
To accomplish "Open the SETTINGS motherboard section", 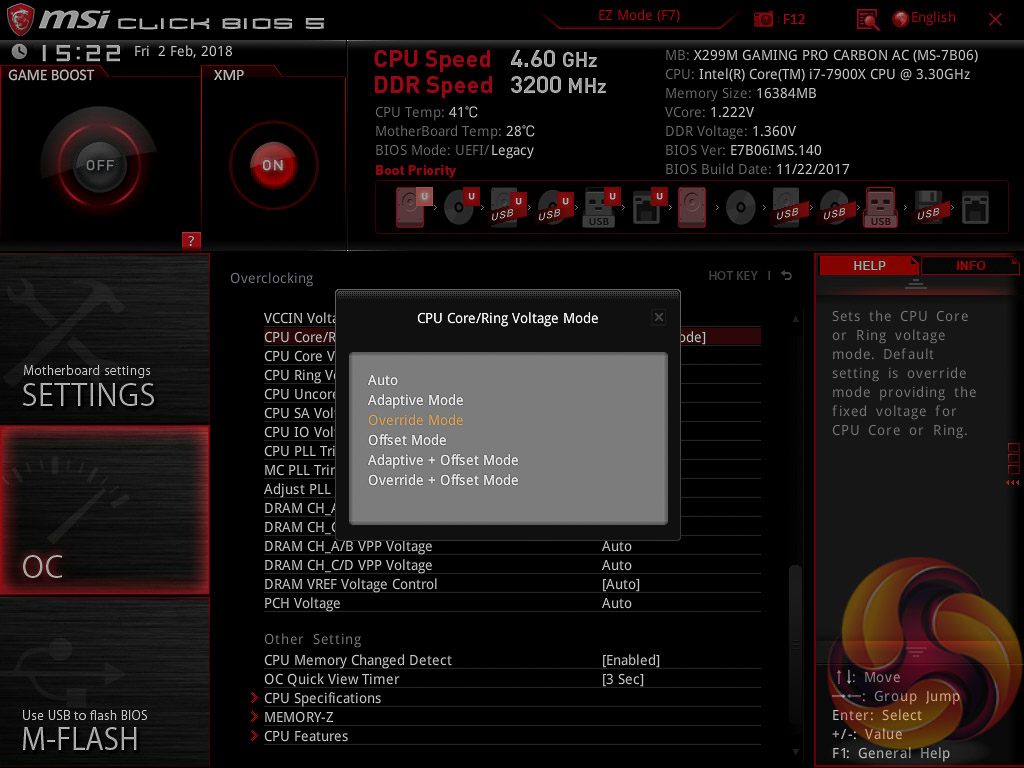I will point(104,338).
